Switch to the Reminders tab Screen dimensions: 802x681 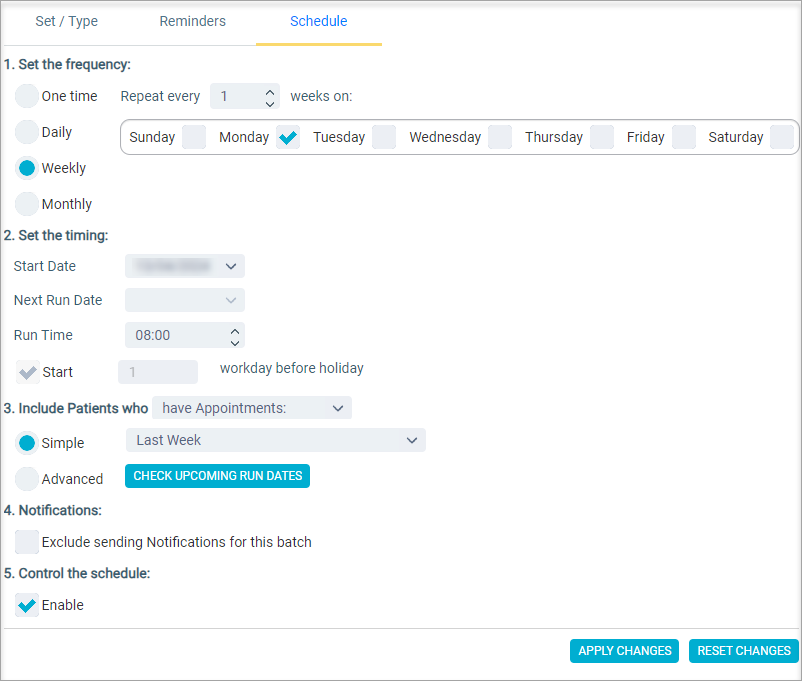192,21
